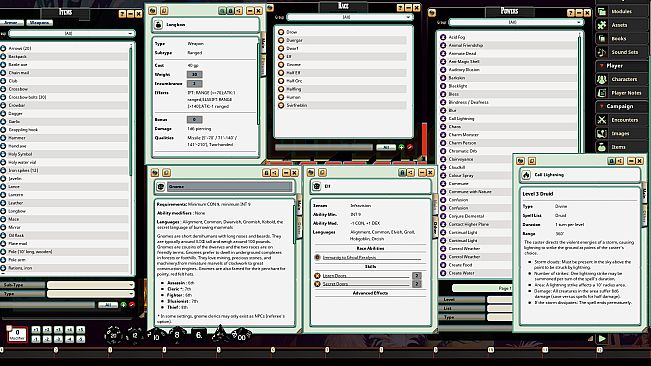The width and height of the screenshot is (651, 366).
Task: Toggle identified status on Long bow window
Action: [223, 11]
